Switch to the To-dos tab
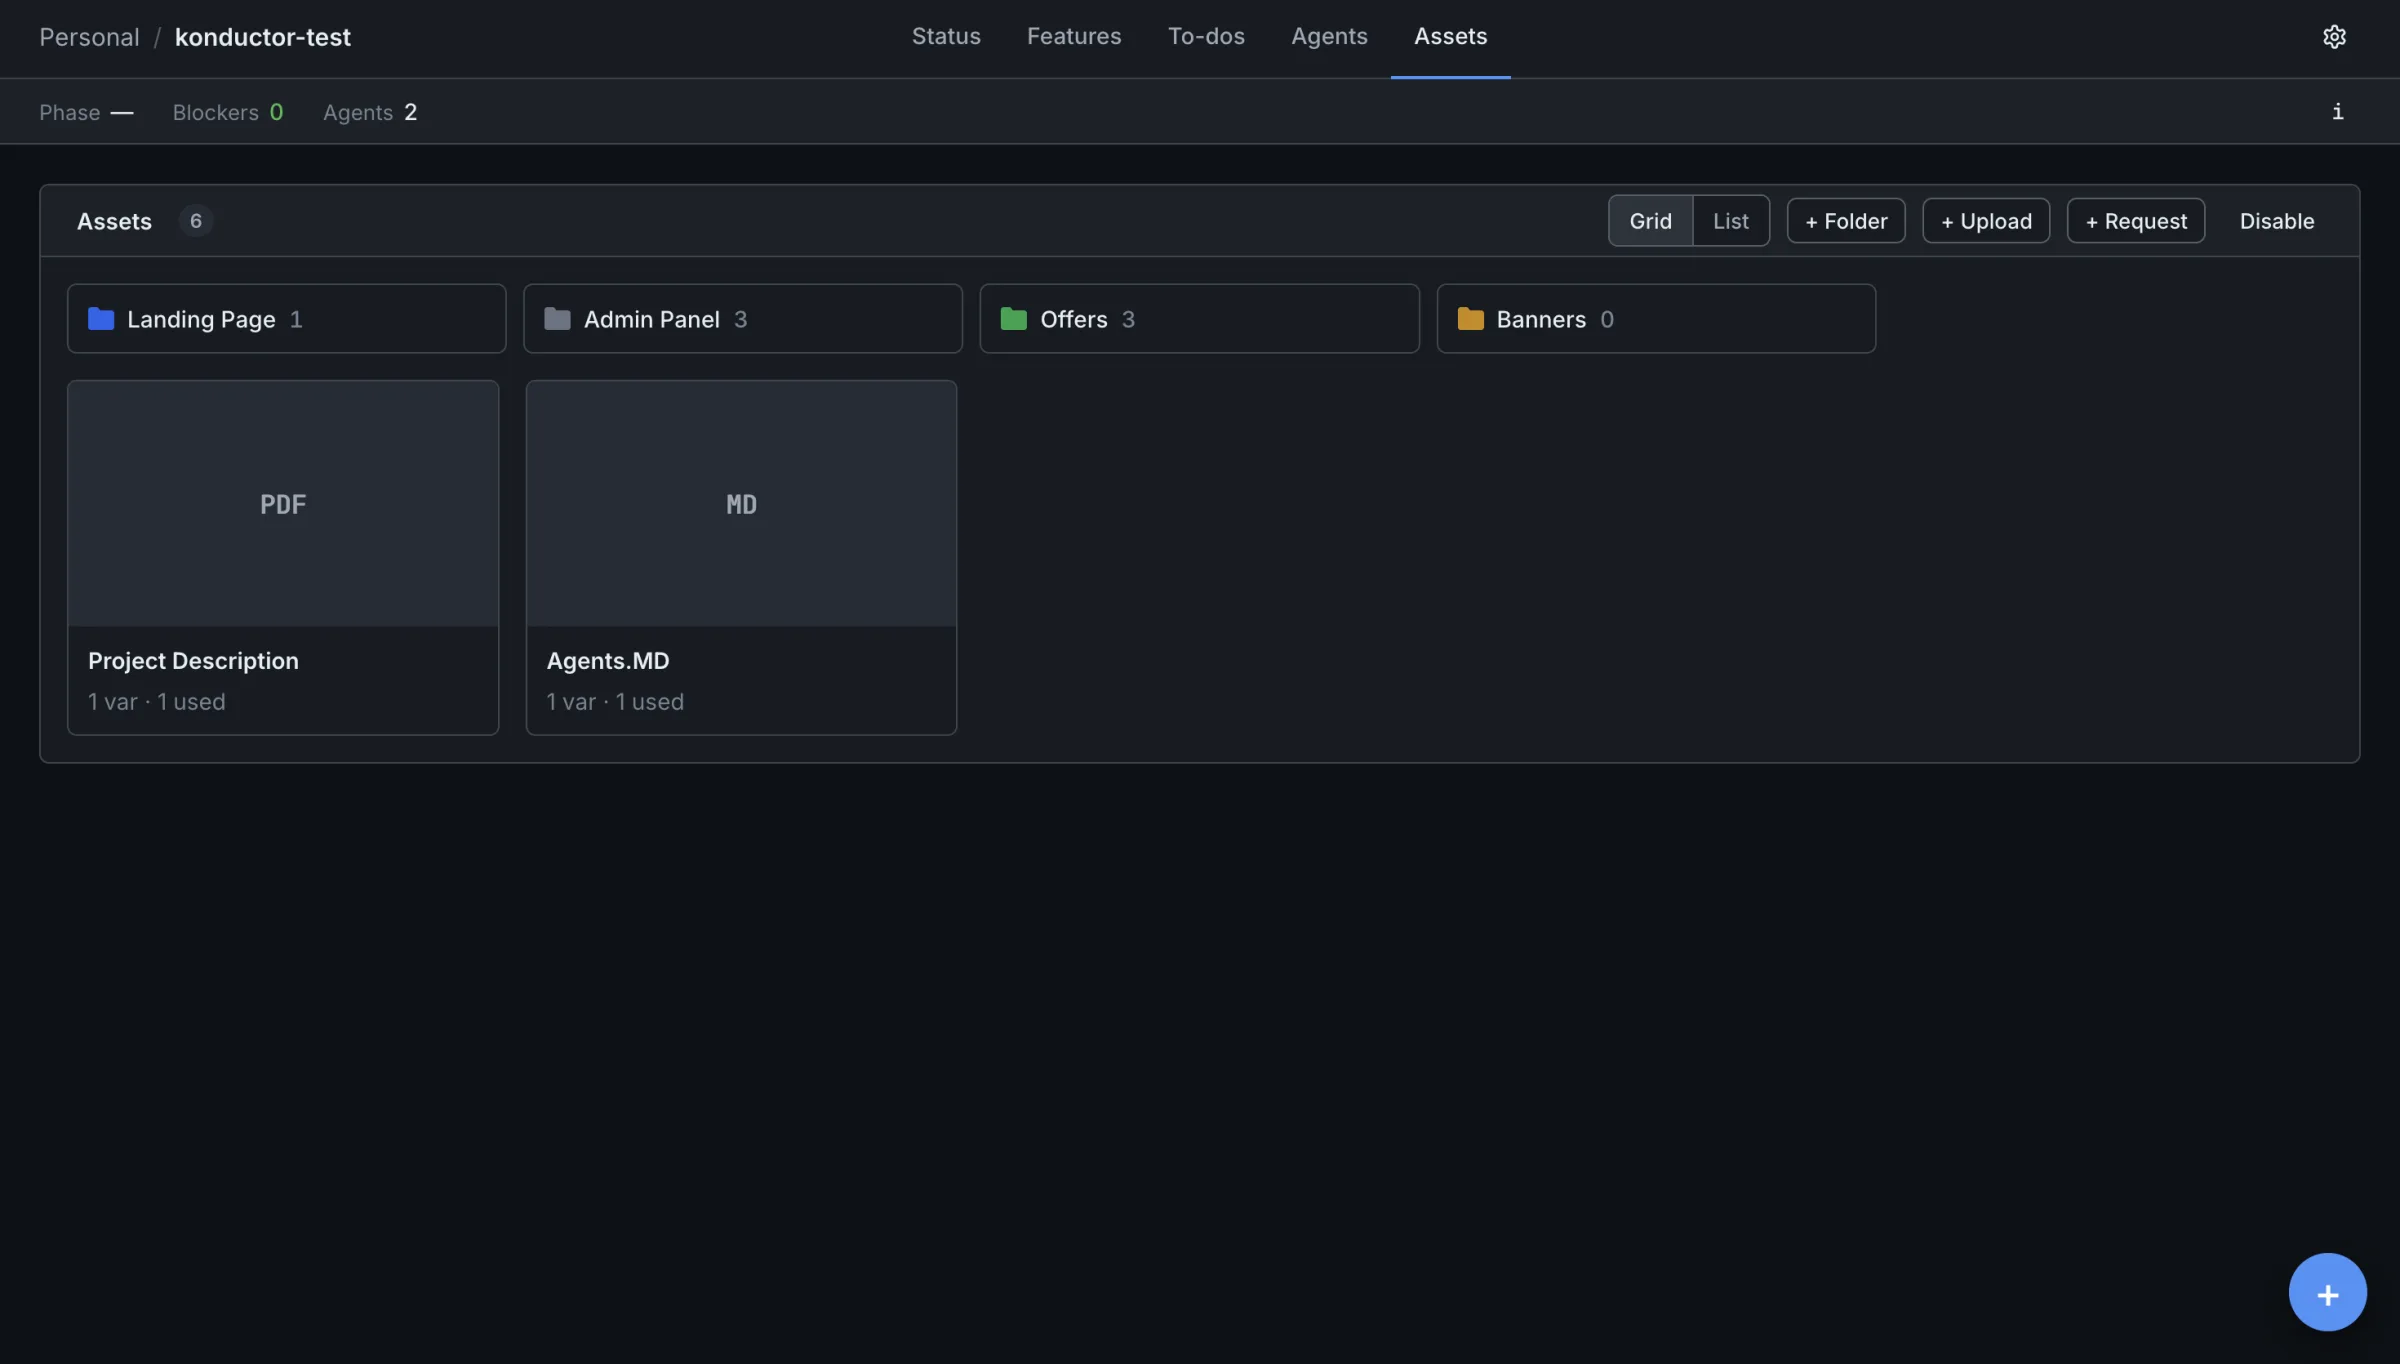This screenshot has height=1364, width=2400. pyautogui.click(x=1206, y=37)
